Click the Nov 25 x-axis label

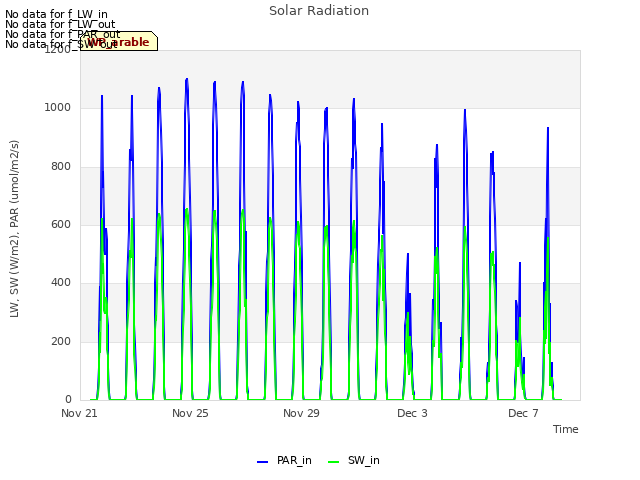(190, 413)
